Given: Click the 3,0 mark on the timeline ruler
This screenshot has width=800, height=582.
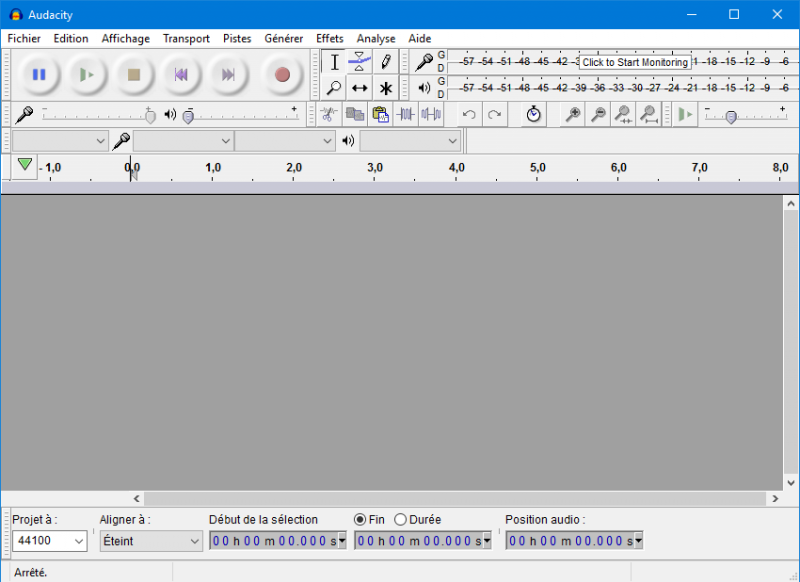Looking at the screenshot, I should (x=375, y=168).
